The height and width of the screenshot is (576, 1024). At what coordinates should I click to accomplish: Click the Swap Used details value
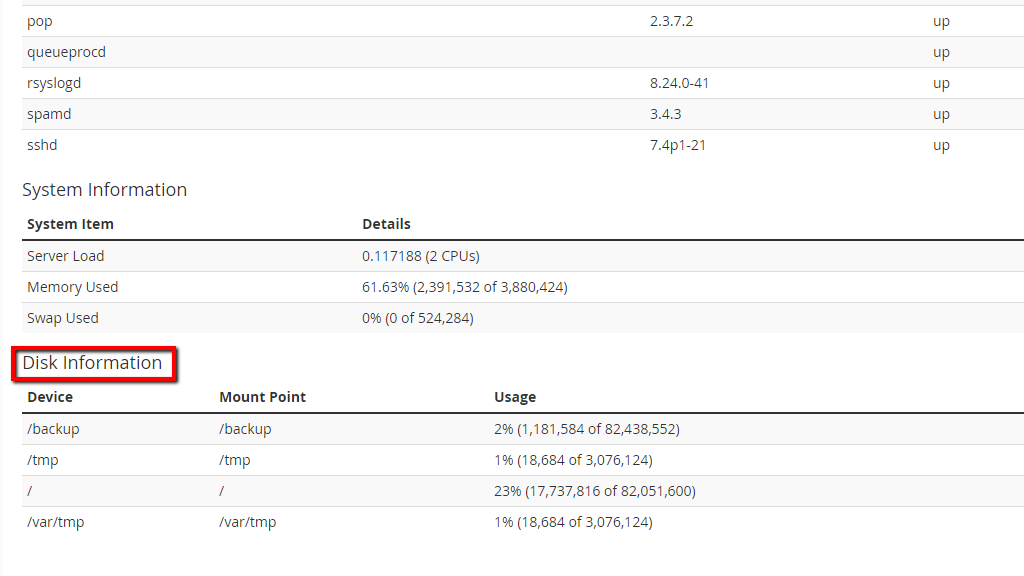click(x=417, y=318)
